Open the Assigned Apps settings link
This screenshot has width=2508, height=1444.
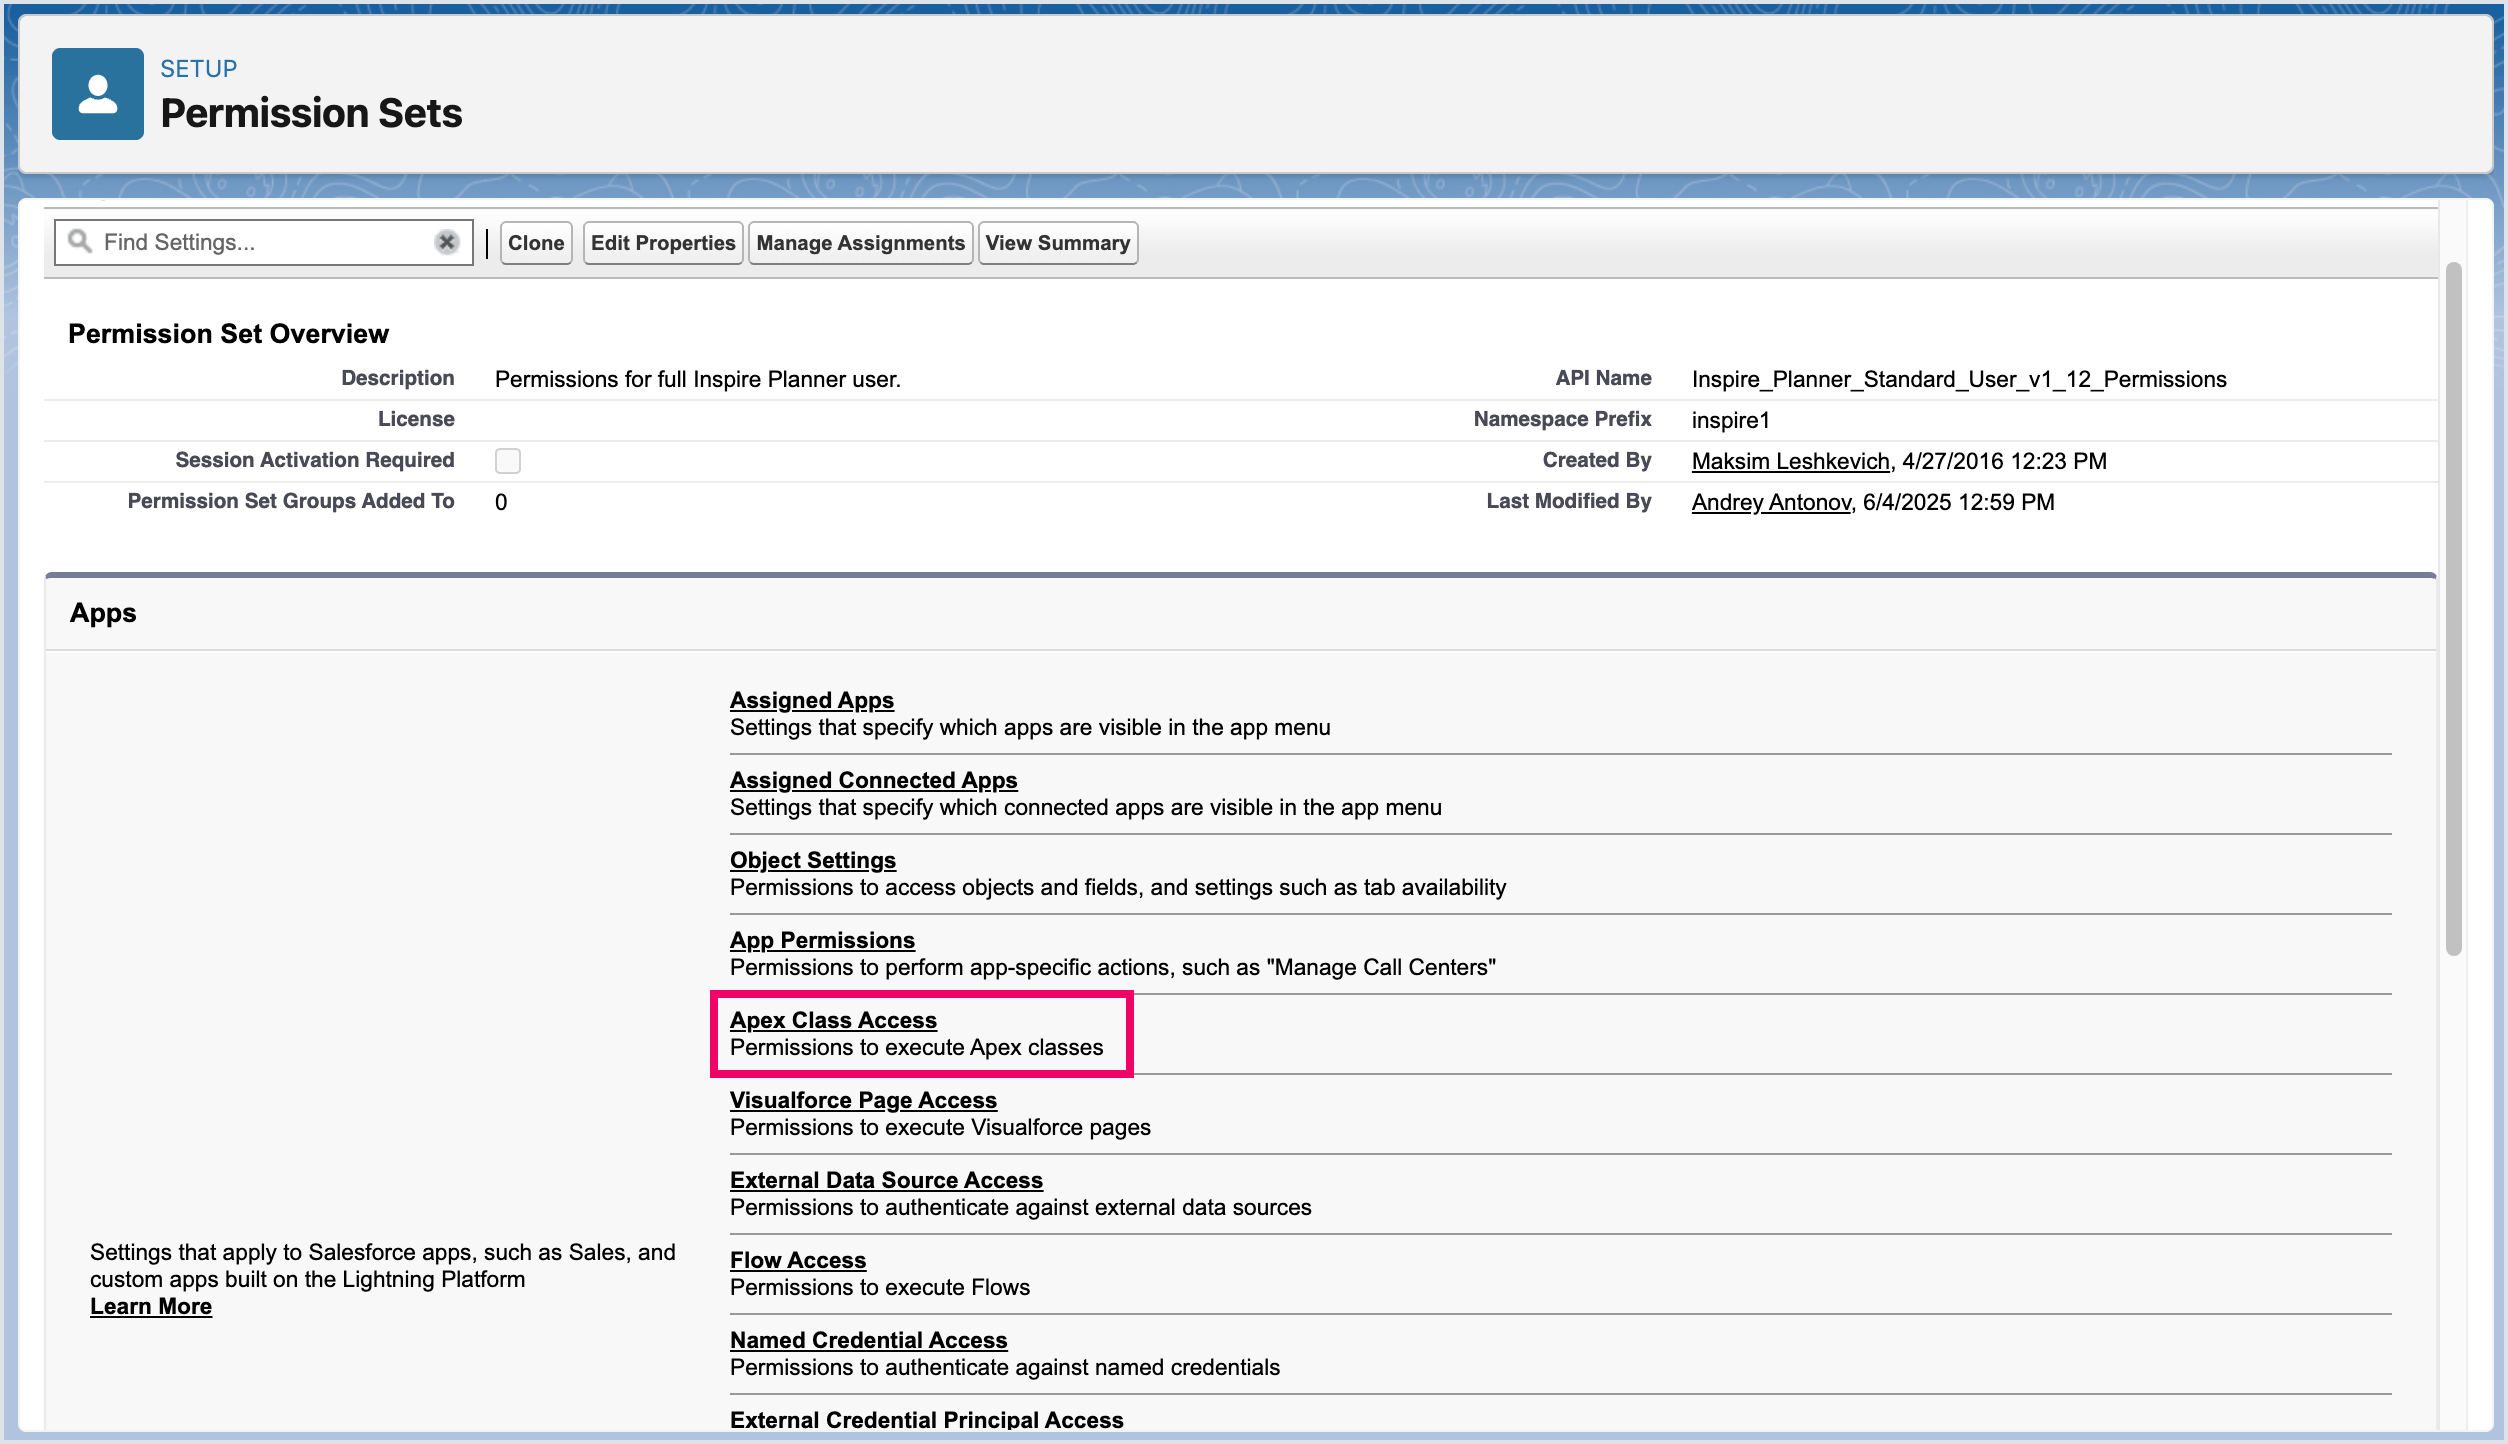[x=812, y=700]
